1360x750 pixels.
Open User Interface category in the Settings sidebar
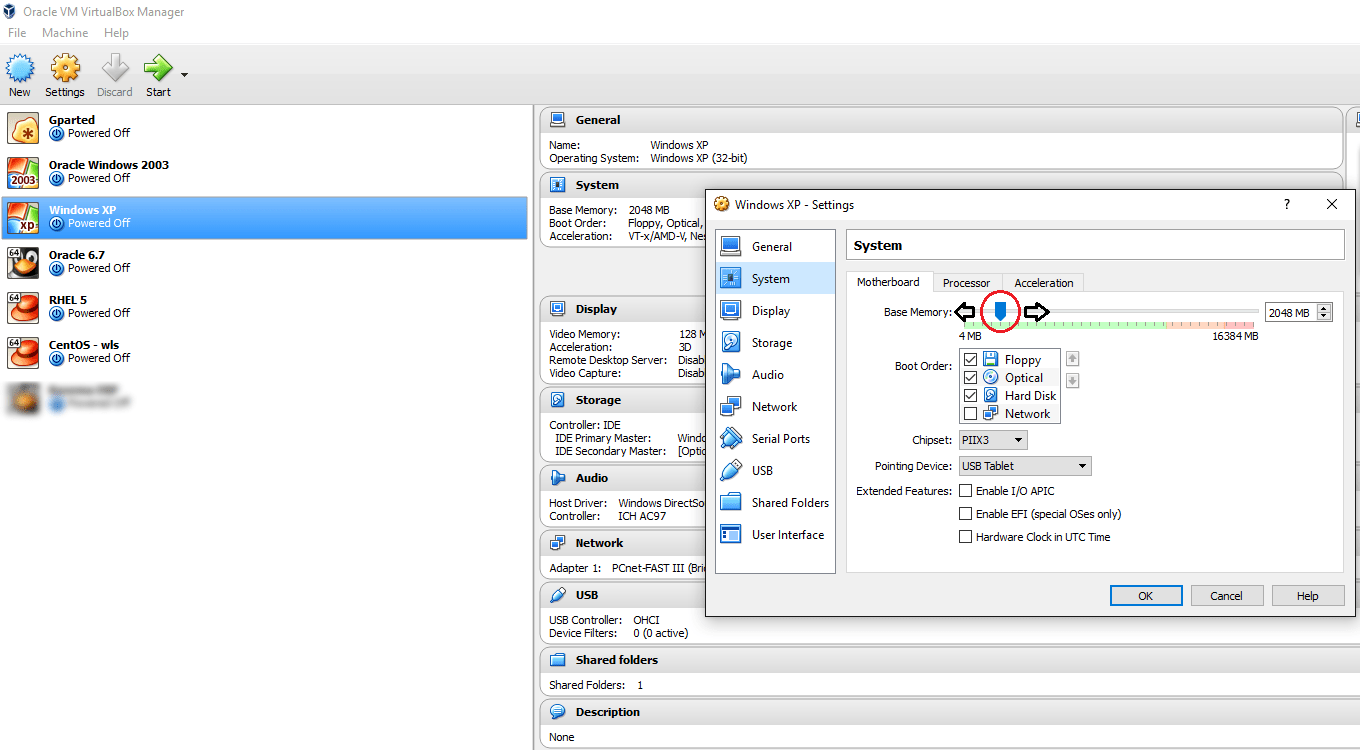click(x=776, y=534)
